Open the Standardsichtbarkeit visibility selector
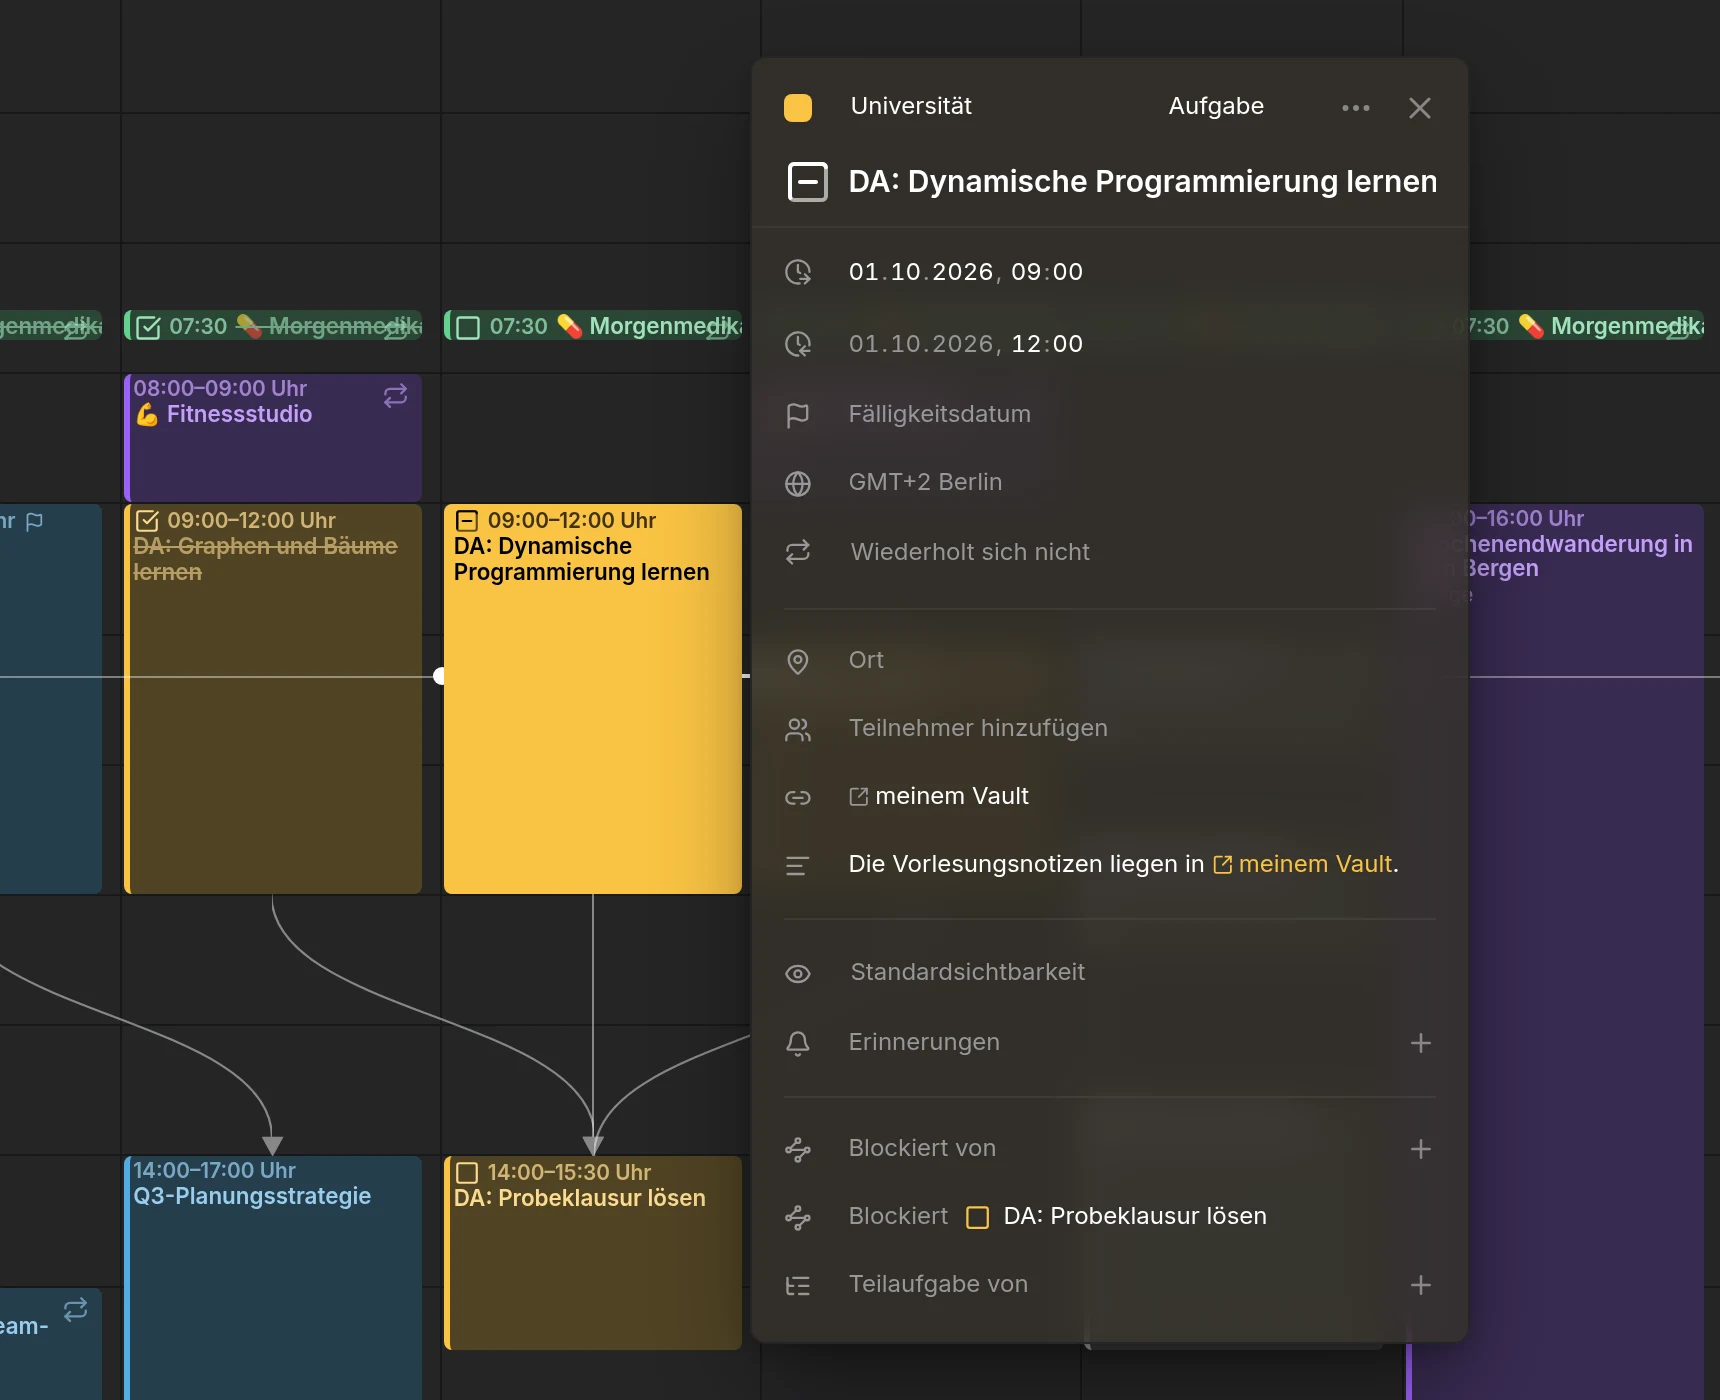 point(967,972)
